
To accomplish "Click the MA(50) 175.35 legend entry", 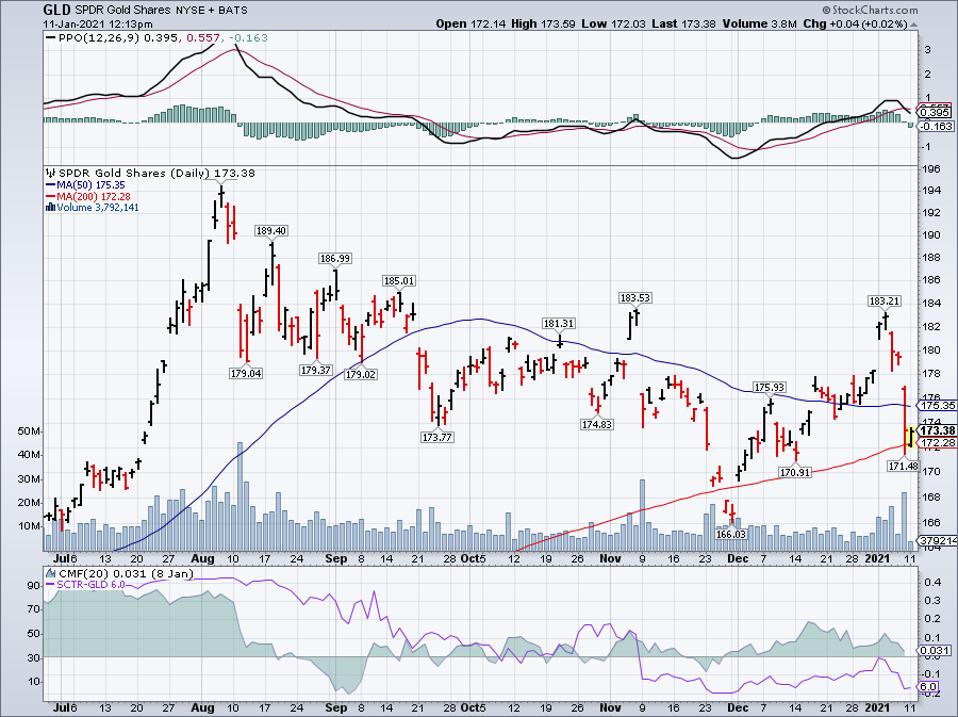I will 86,185.
